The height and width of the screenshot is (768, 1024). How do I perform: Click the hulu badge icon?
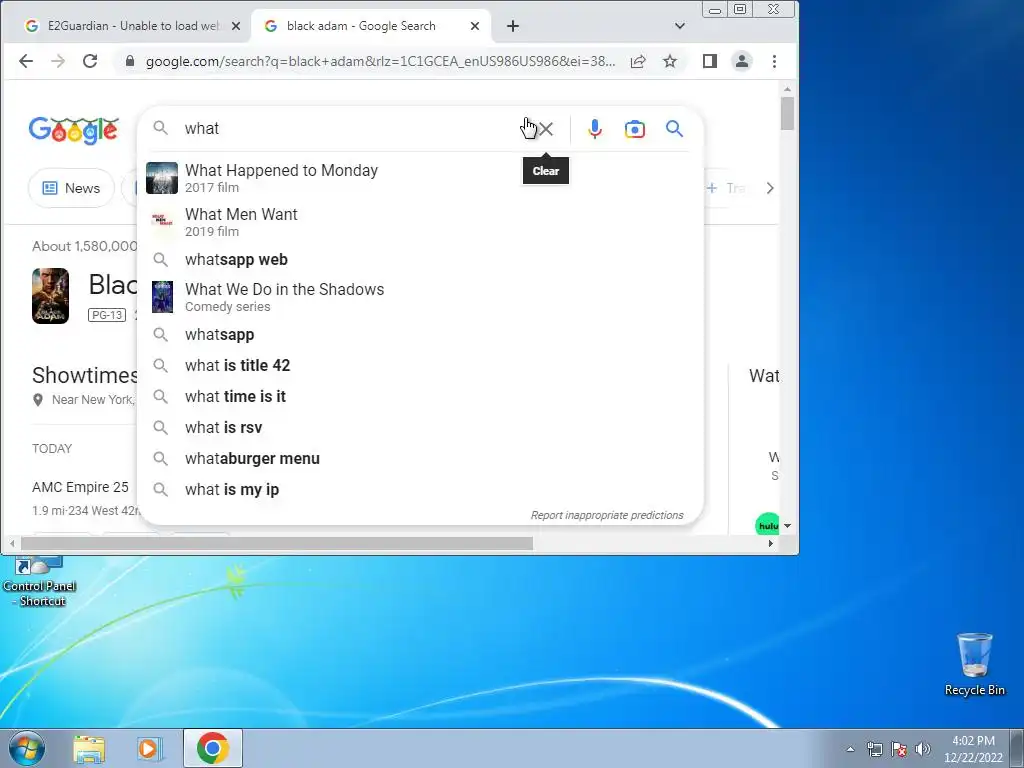coord(767,525)
